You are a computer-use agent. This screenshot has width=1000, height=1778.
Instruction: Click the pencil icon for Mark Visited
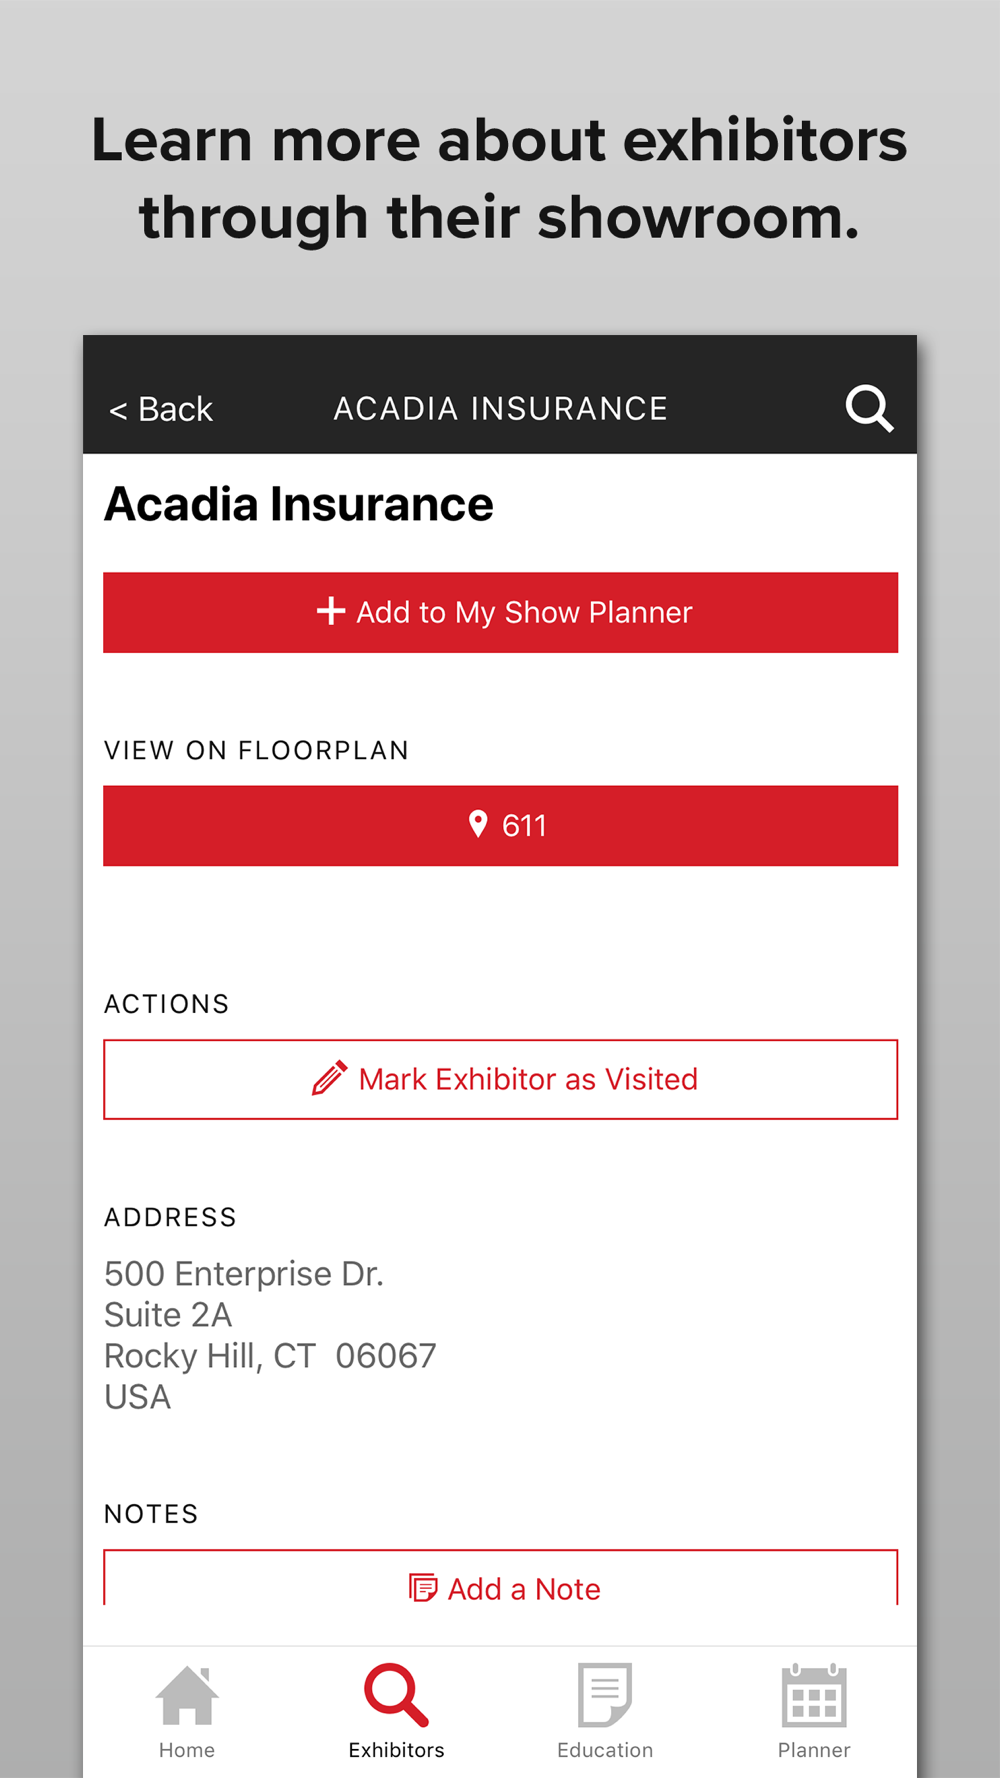pyautogui.click(x=329, y=1078)
